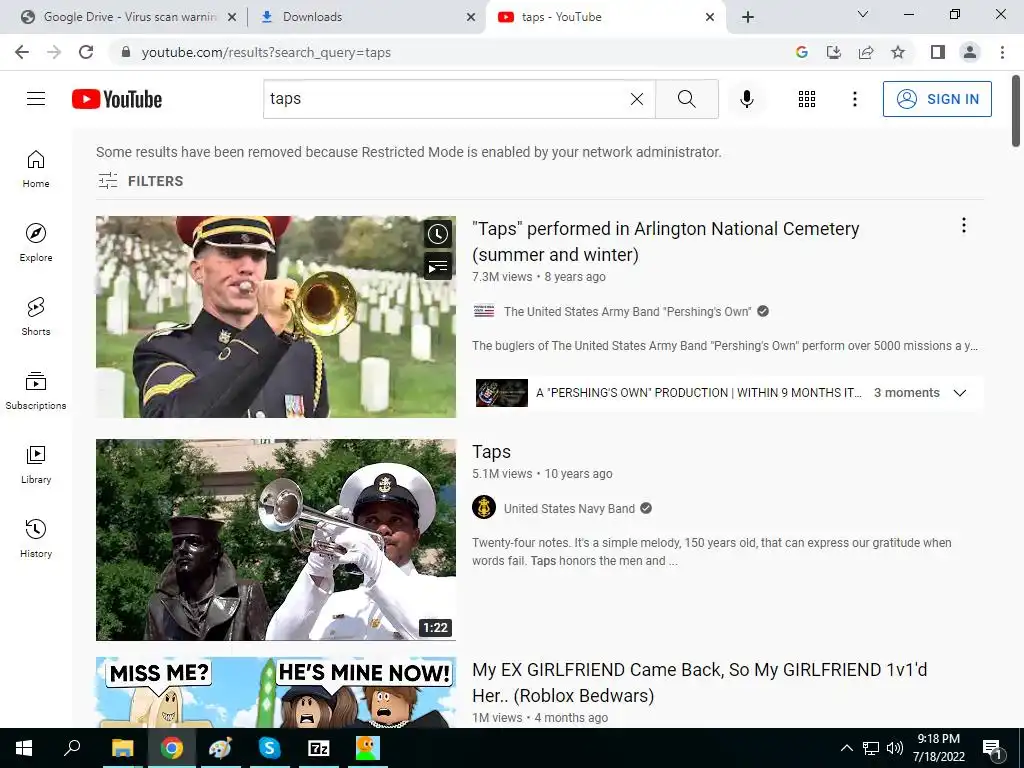Open a new browser tab
Viewport: 1024px width, 768px height.
[x=748, y=17]
